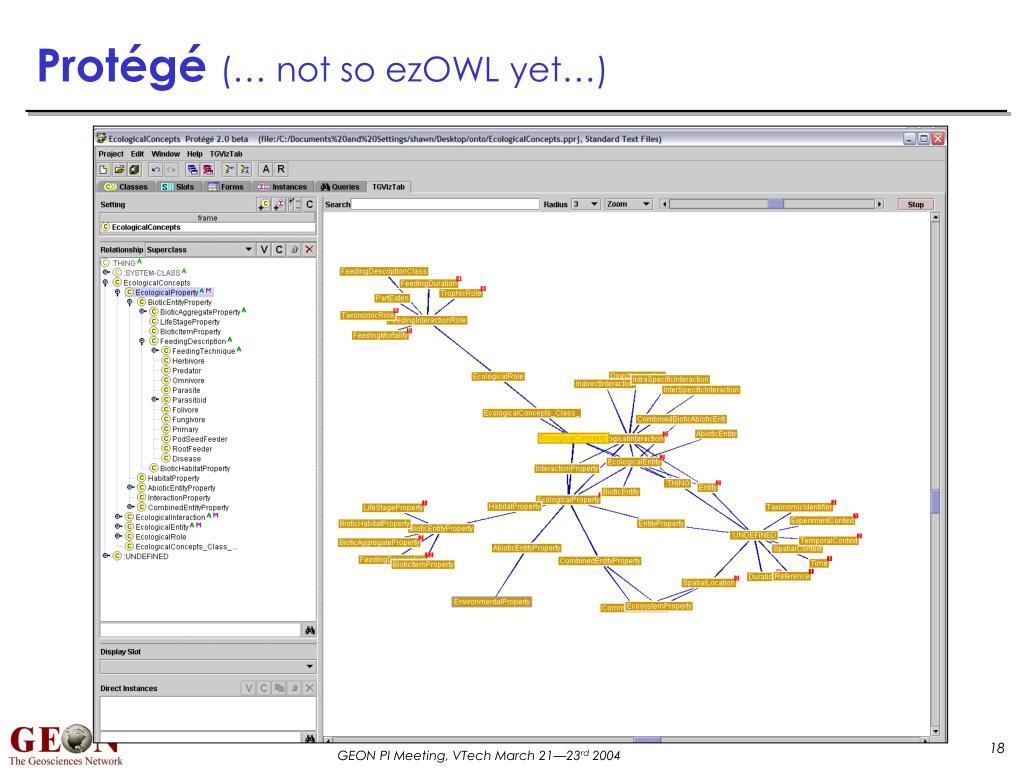Viewport: 1024px width, 768px height.
Task: Select Predator in the class tree
Action: (186, 370)
